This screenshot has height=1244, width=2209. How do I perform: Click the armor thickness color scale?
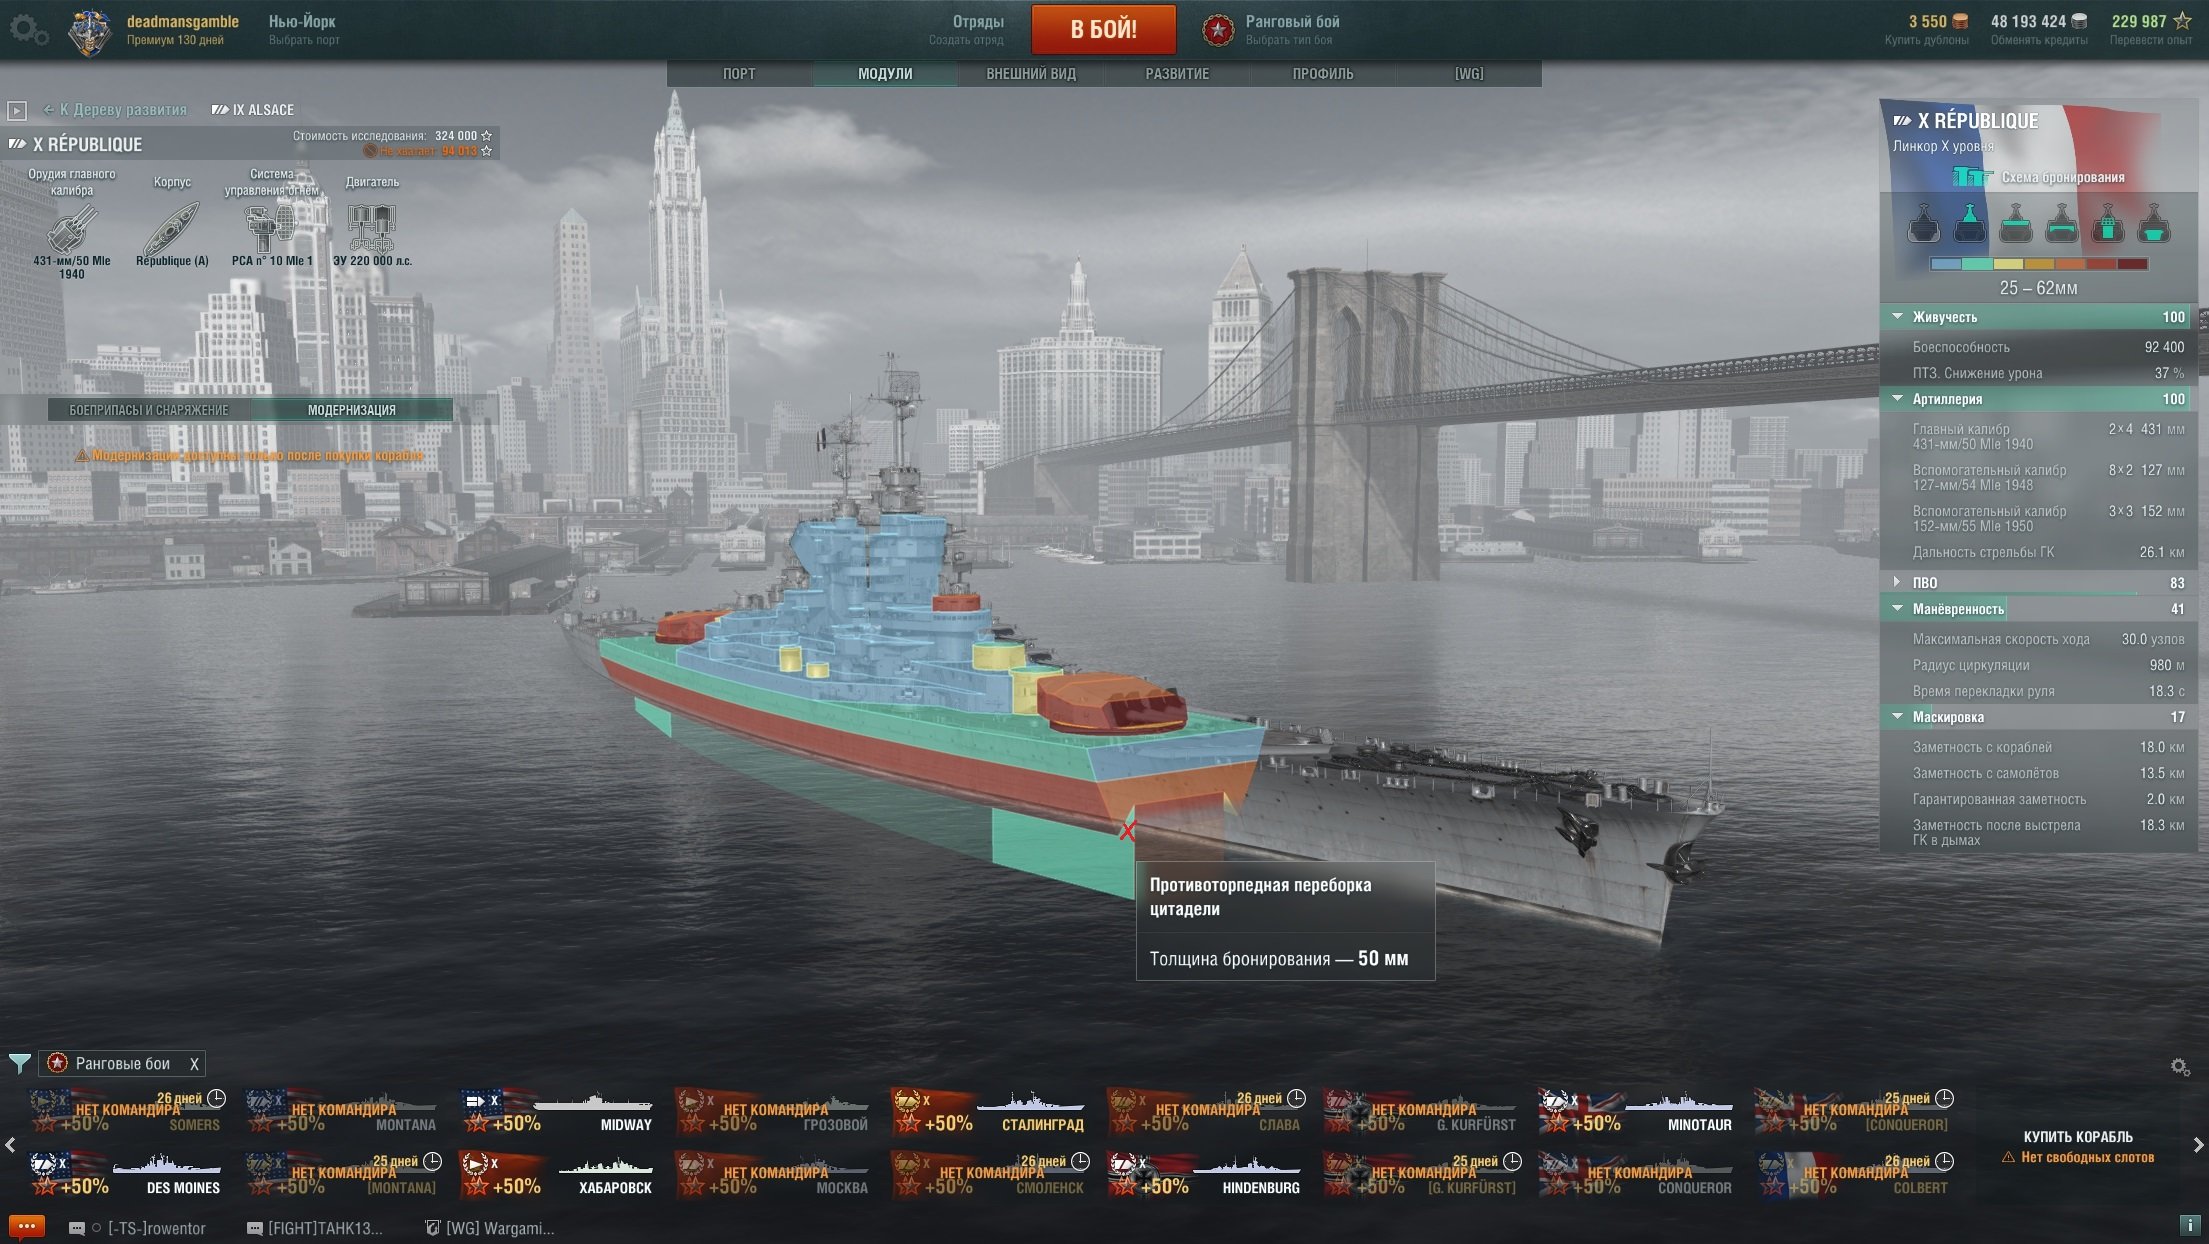click(2038, 264)
